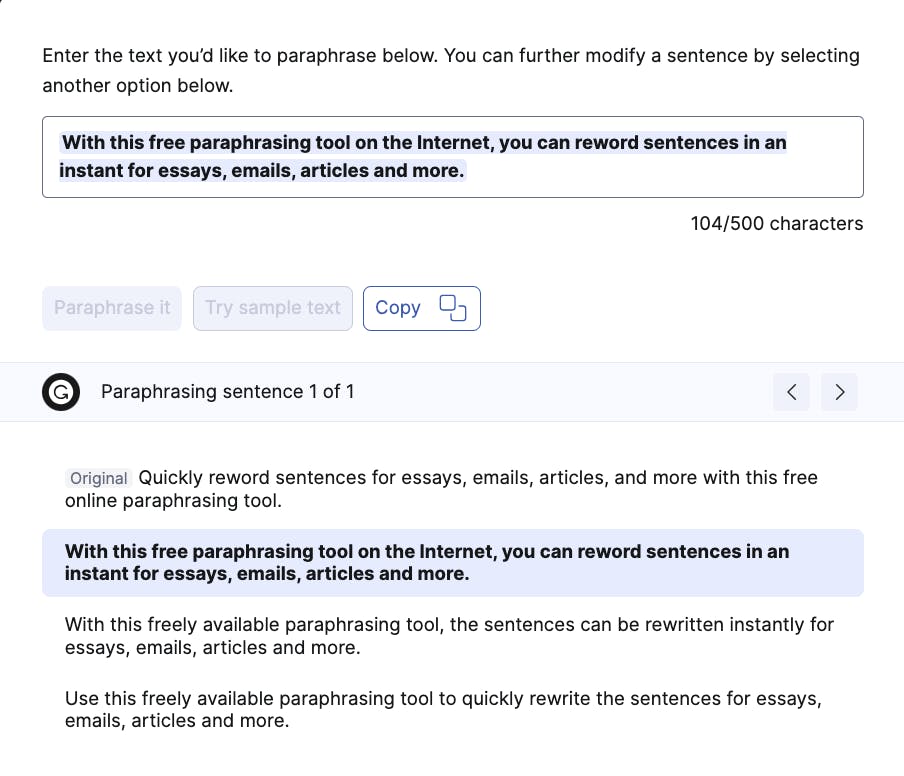Place cursor after 'articles and more.' in input box
Viewport: 904px width, 776px height.
[x=466, y=171]
